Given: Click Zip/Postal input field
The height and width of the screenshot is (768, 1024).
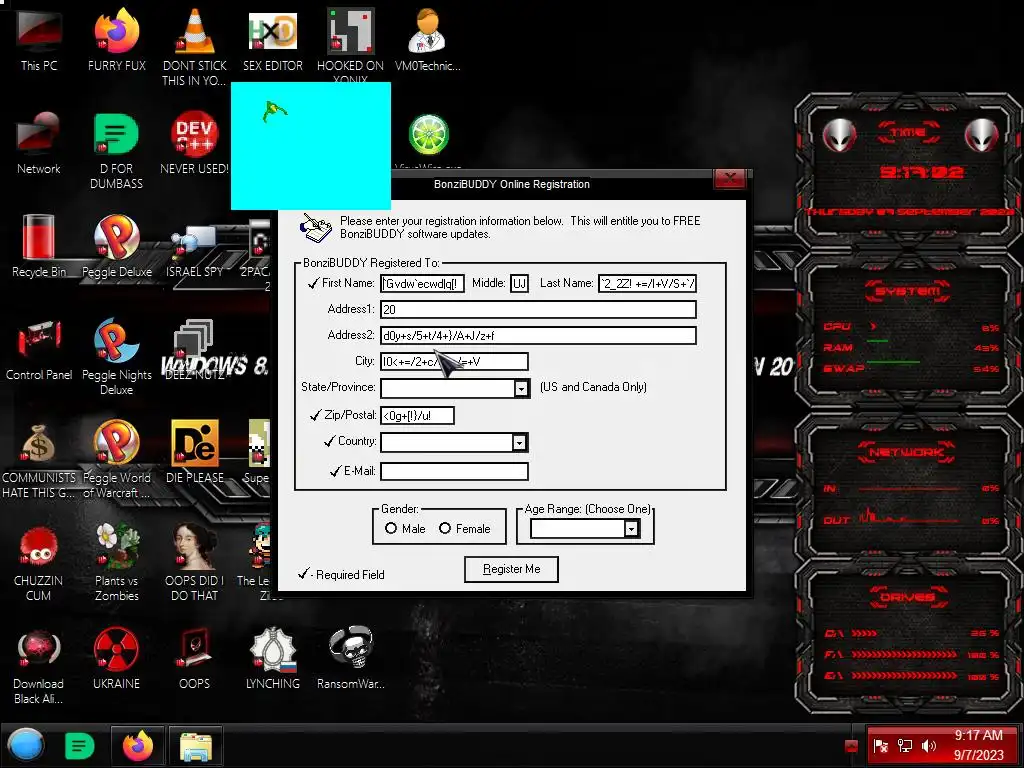Looking at the screenshot, I should pyautogui.click(x=417, y=415).
